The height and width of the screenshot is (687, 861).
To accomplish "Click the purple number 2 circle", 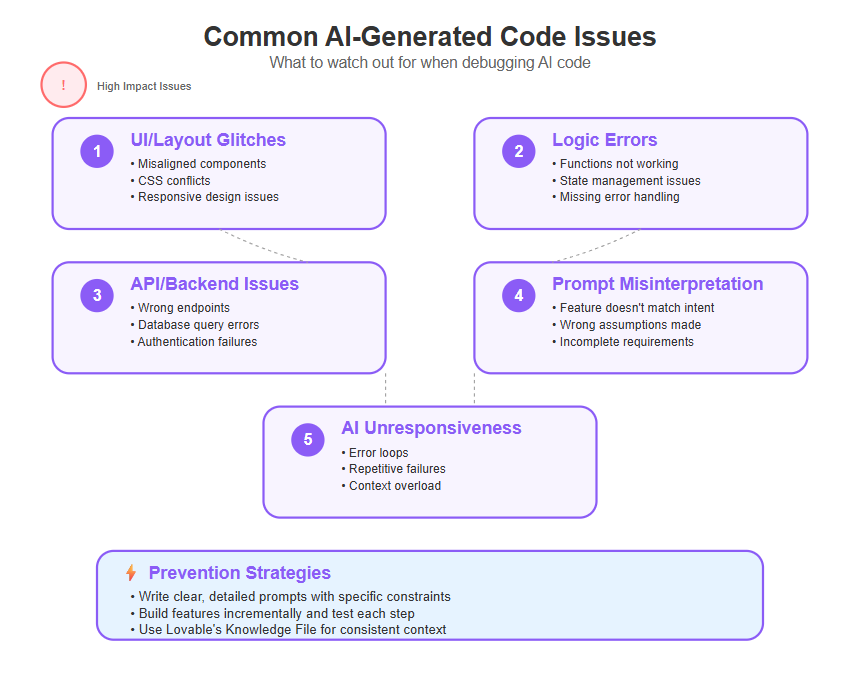I will [519, 151].
